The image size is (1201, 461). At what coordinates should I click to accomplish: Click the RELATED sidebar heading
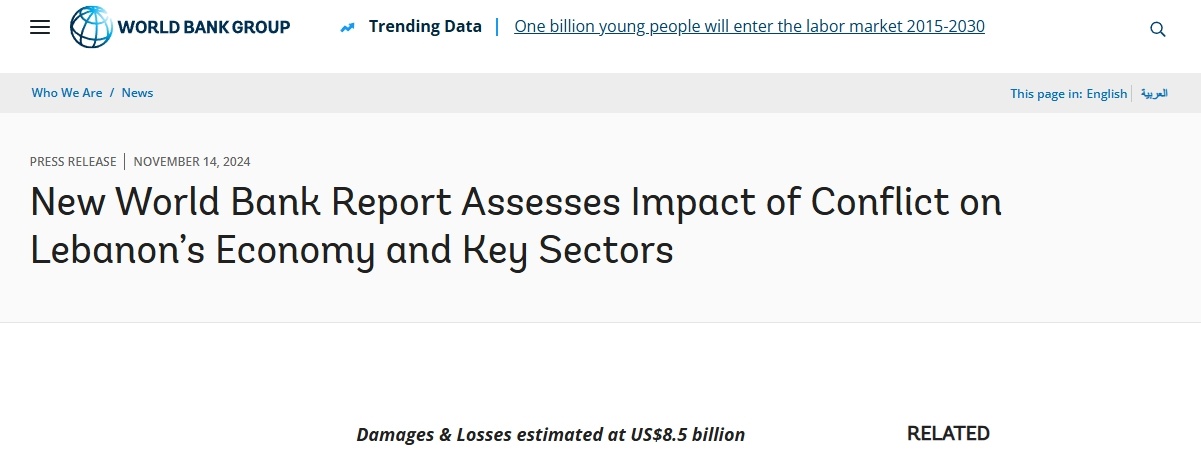948,433
